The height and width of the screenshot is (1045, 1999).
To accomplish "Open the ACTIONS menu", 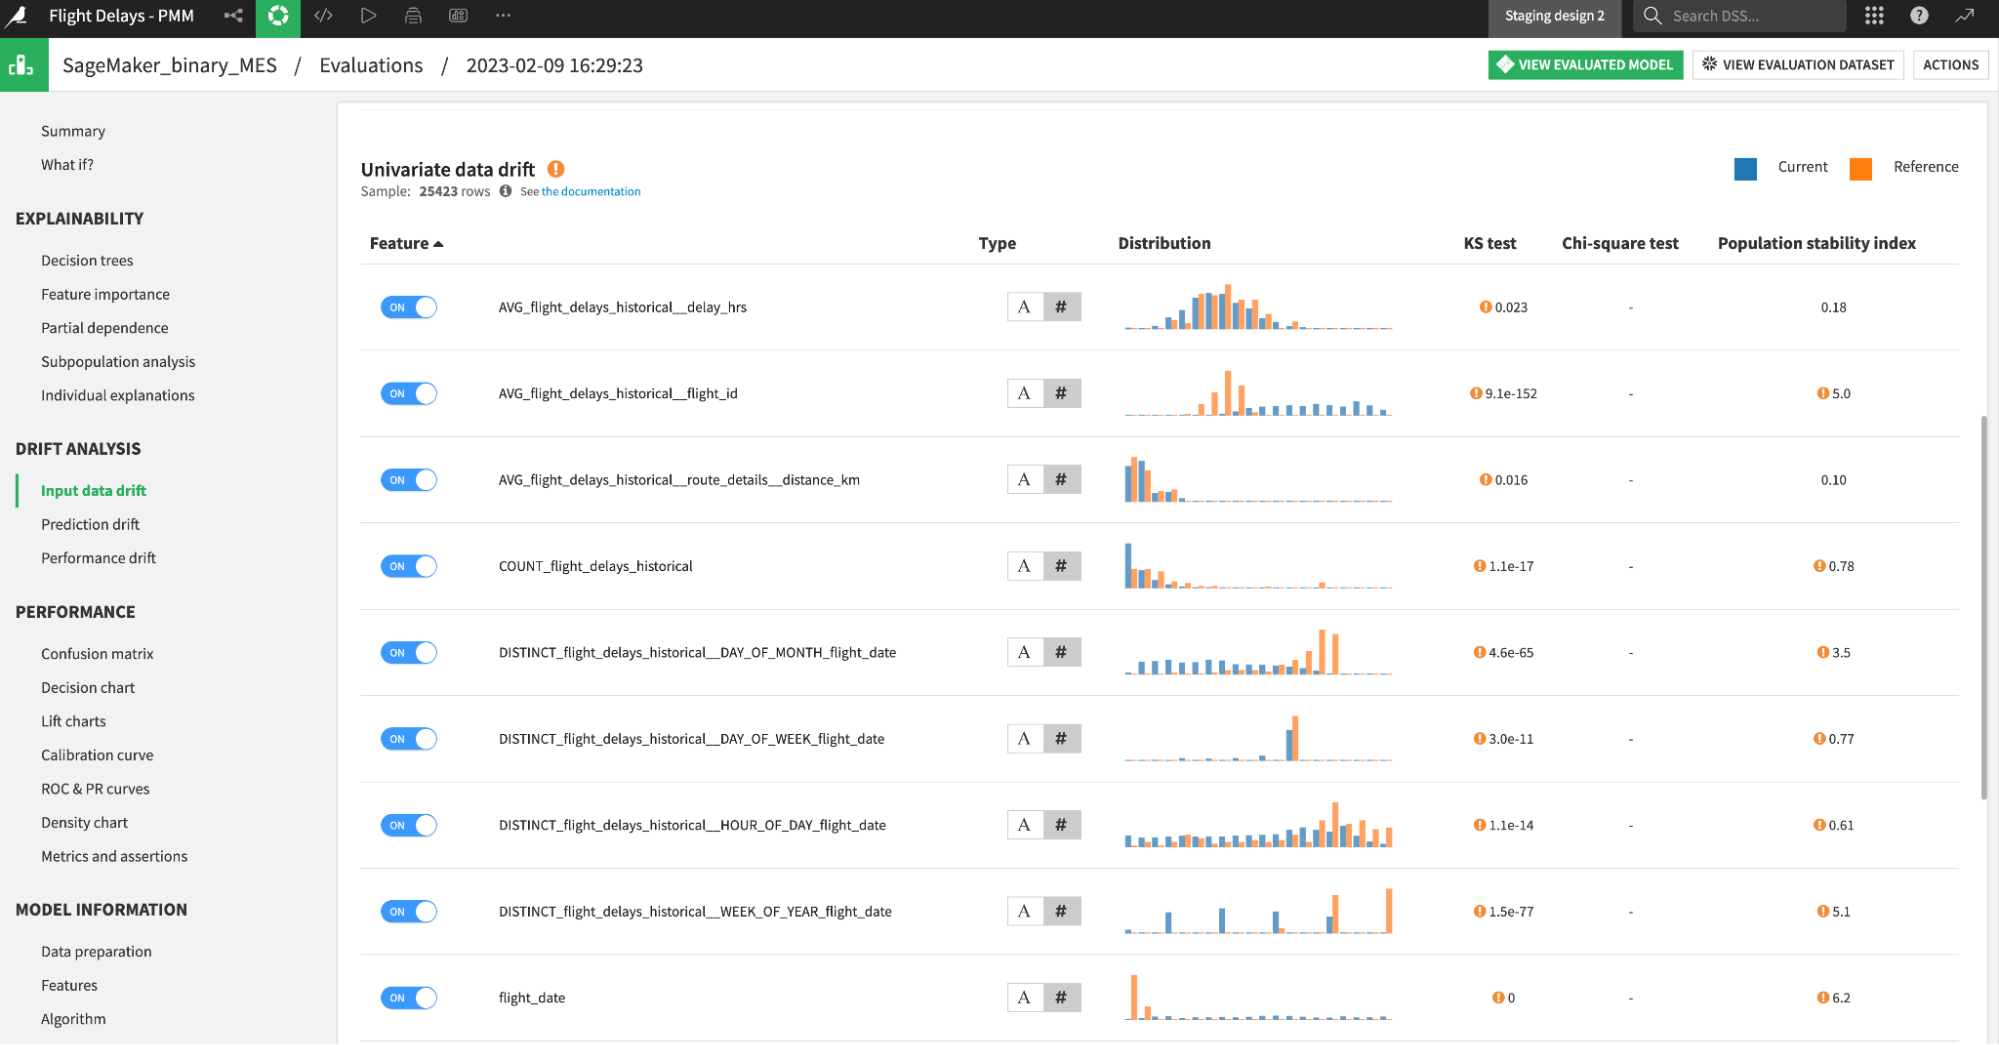I will click(x=1949, y=64).
